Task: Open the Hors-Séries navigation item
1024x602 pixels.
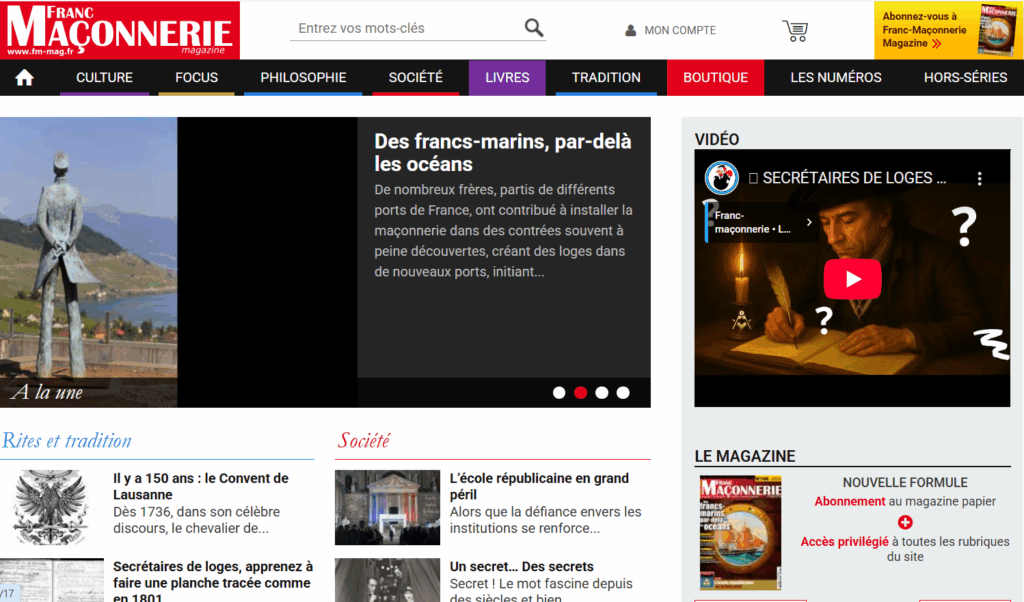Action: tap(965, 78)
